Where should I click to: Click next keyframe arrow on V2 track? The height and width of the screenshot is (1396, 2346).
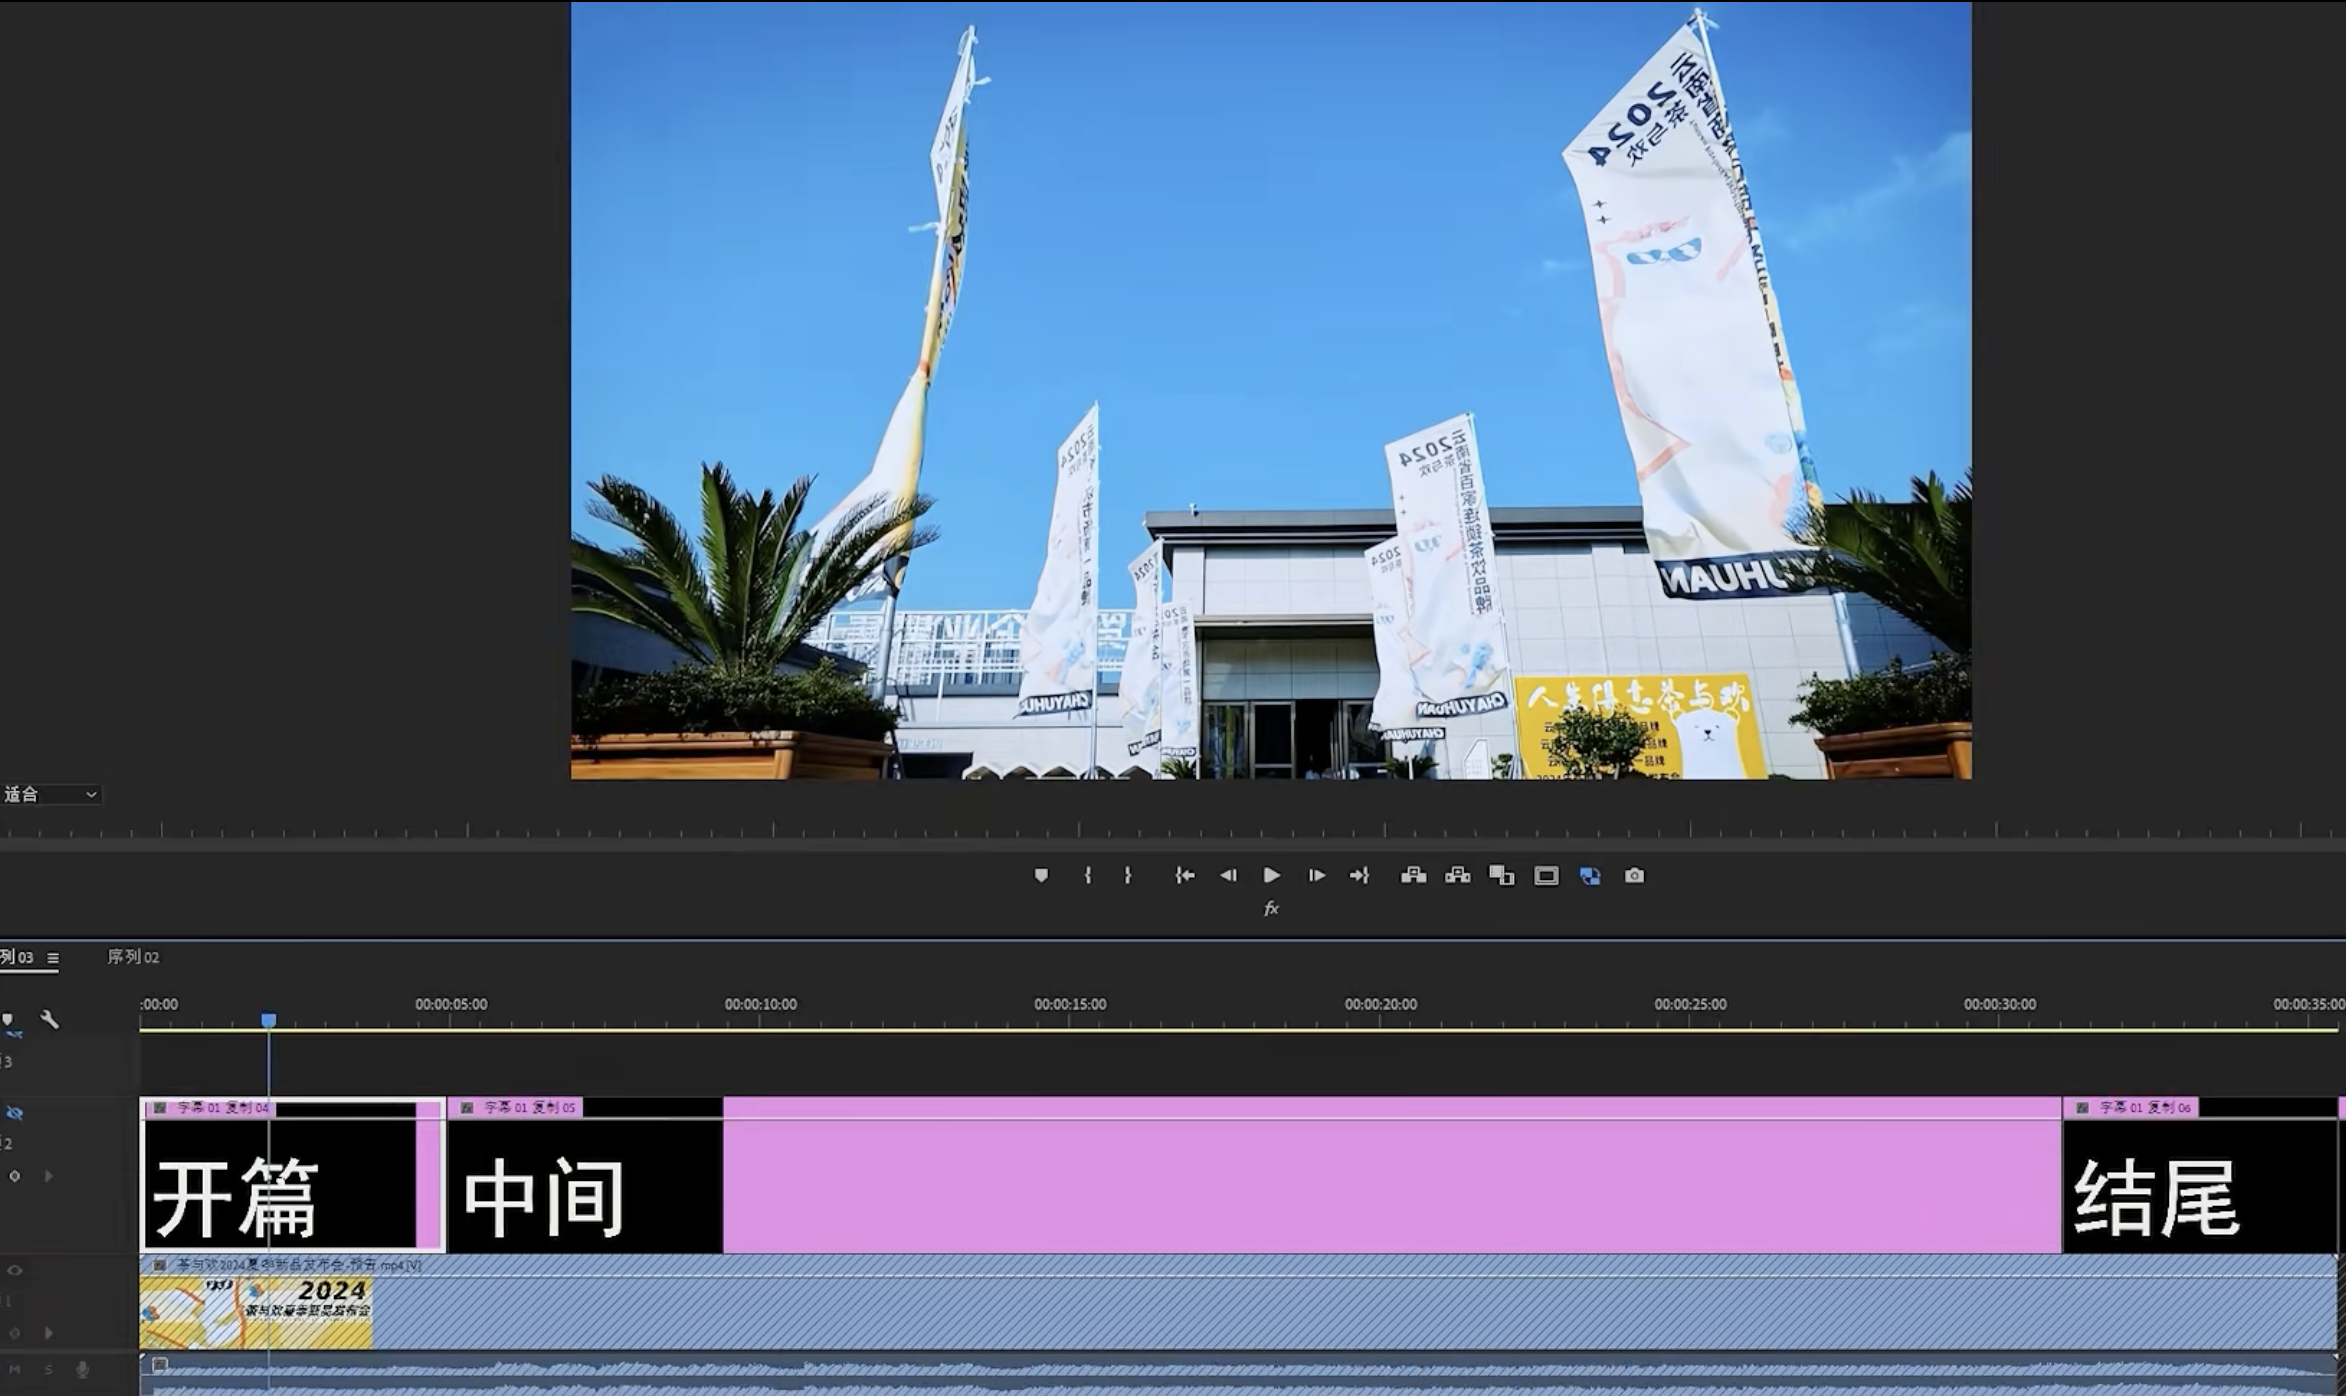click(x=48, y=1176)
